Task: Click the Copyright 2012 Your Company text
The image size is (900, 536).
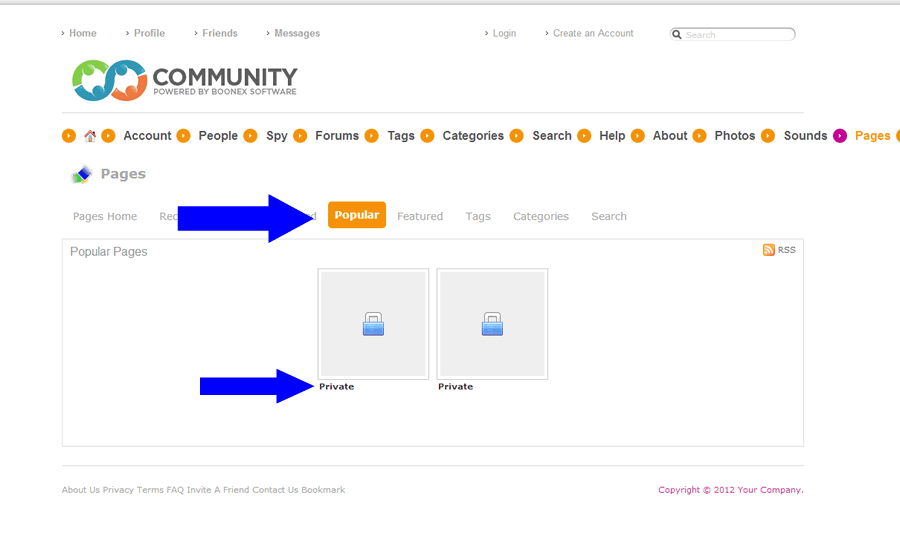Action: tap(731, 490)
